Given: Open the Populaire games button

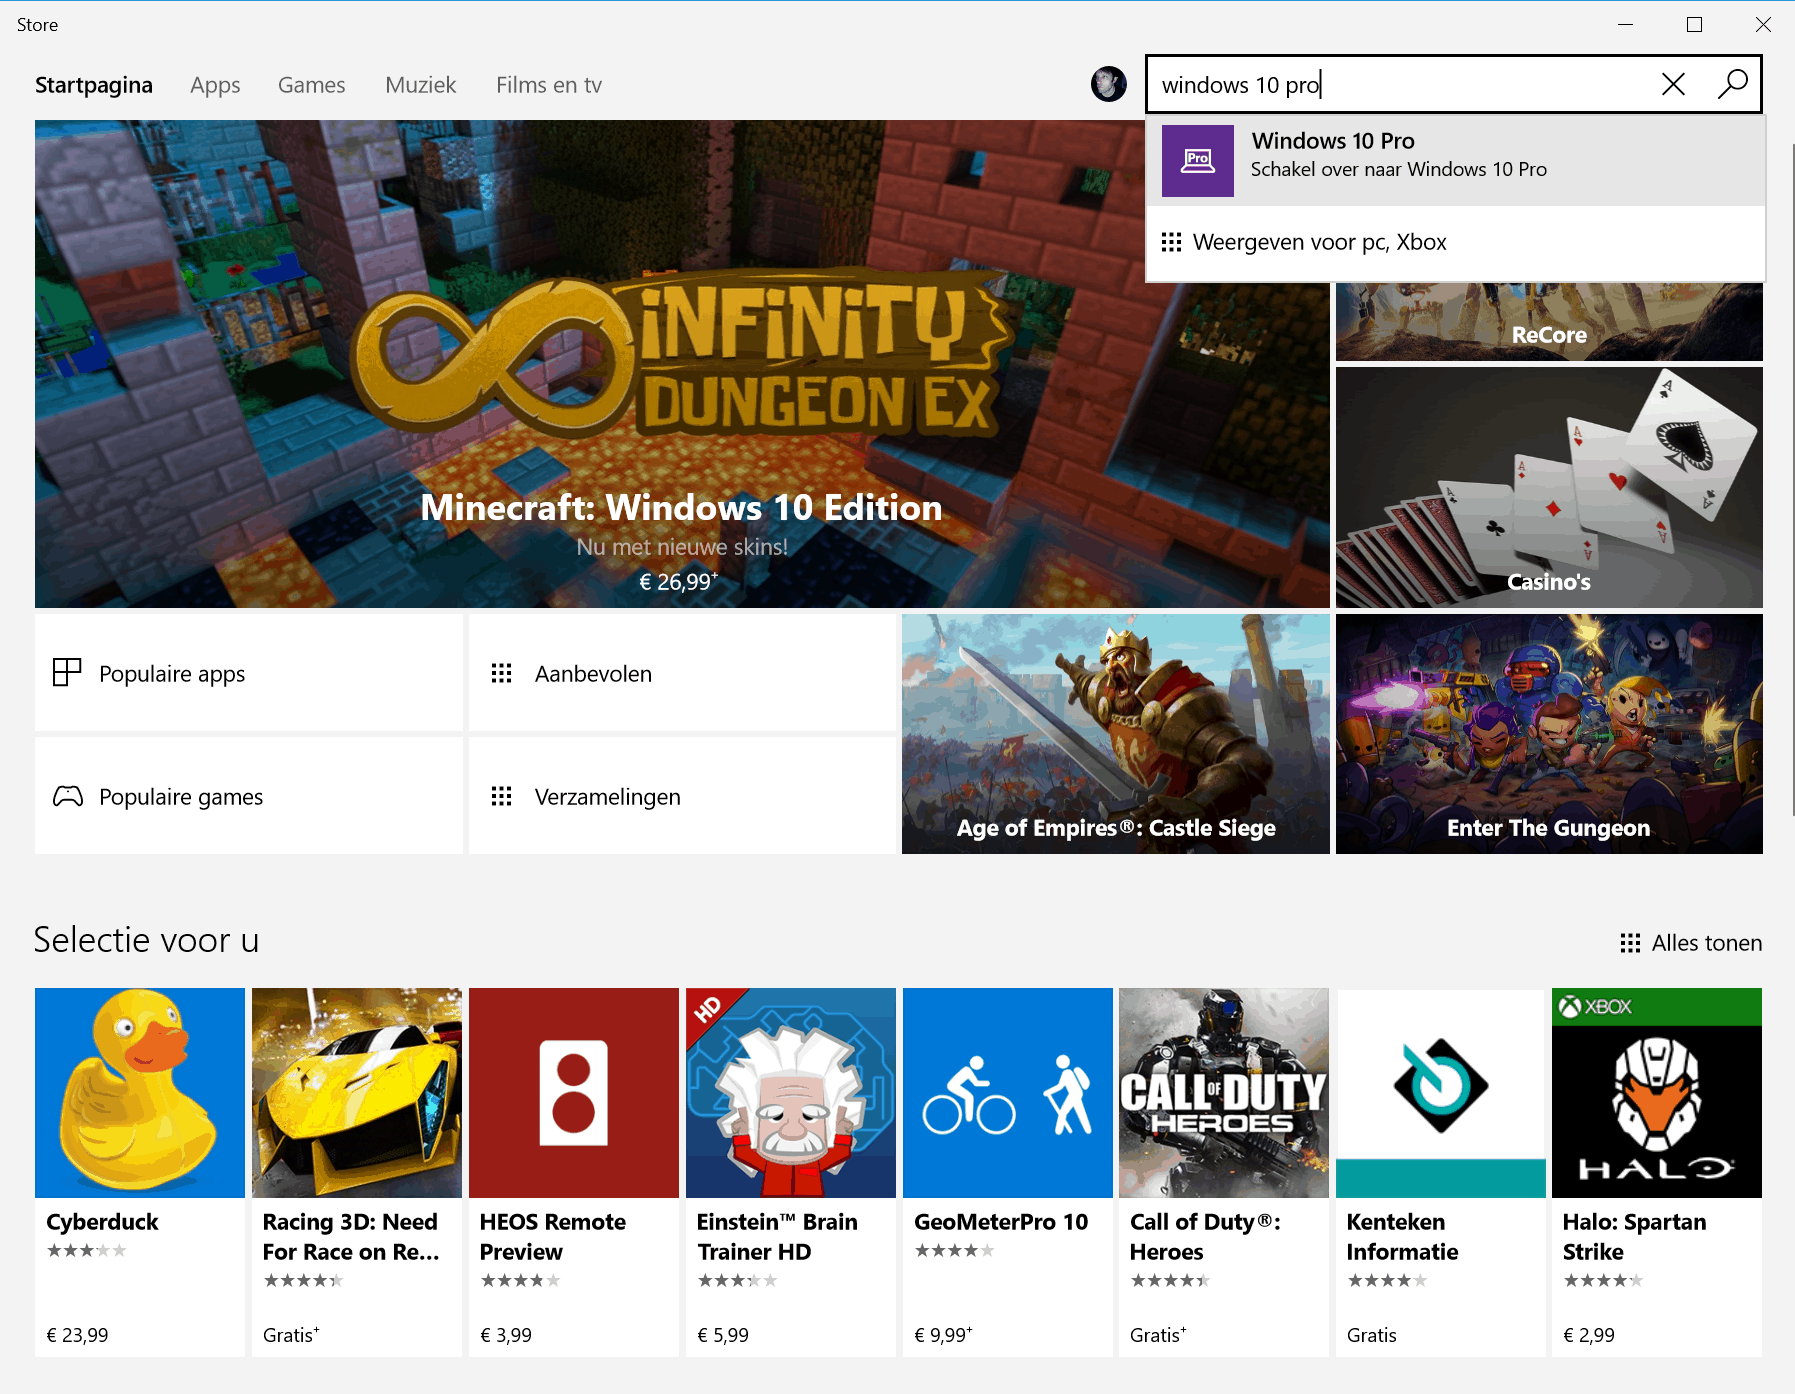Looking at the screenshot, I should [249, 796].
